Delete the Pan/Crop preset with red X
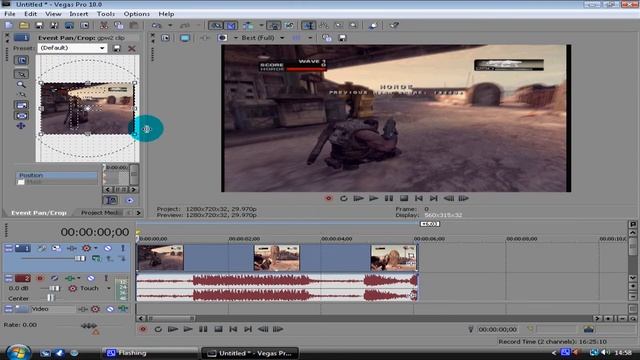Viewport: 640px width, 360px height. point(132,48)
